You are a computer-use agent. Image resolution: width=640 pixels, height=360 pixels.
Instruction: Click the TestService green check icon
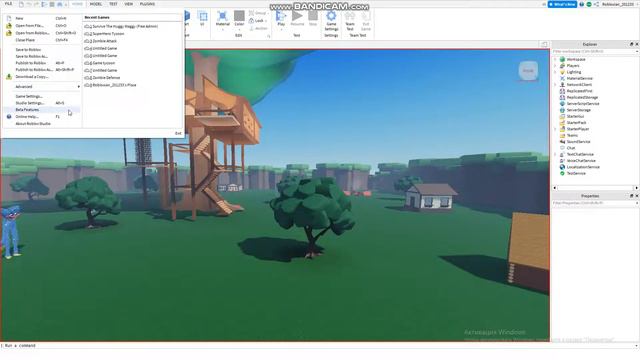point(562,173)
